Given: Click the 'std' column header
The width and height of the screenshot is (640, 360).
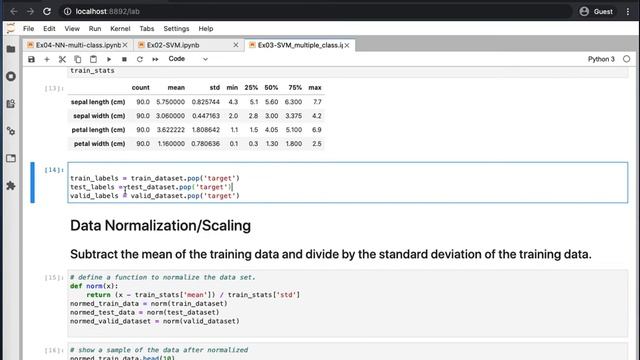Looking at the screenshot, I should coord(215,88).
